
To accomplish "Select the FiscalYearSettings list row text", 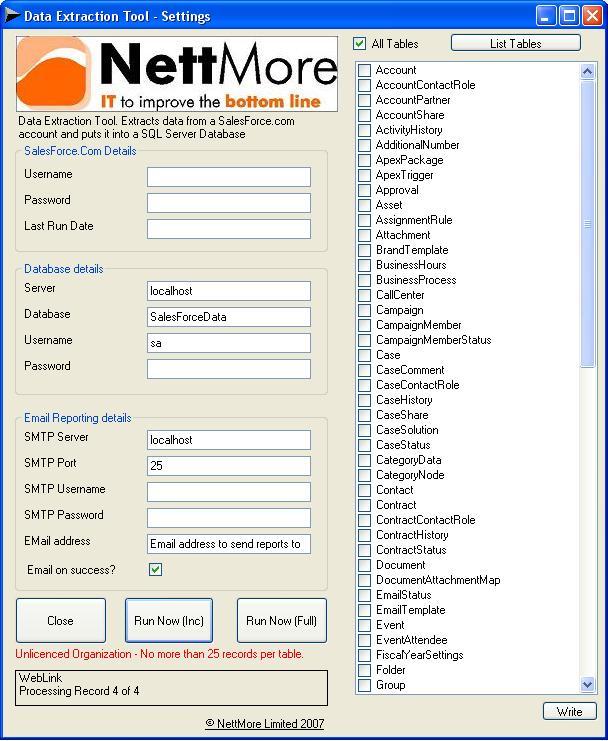I will click(420, 655).
